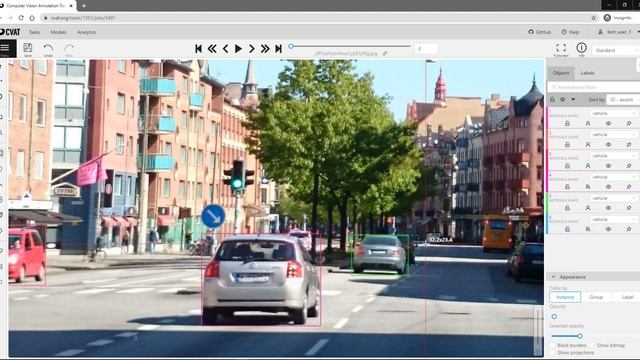Open label dropdown for object 5
The height and width of the screenshot is (360, 640).
pos(614,198)
